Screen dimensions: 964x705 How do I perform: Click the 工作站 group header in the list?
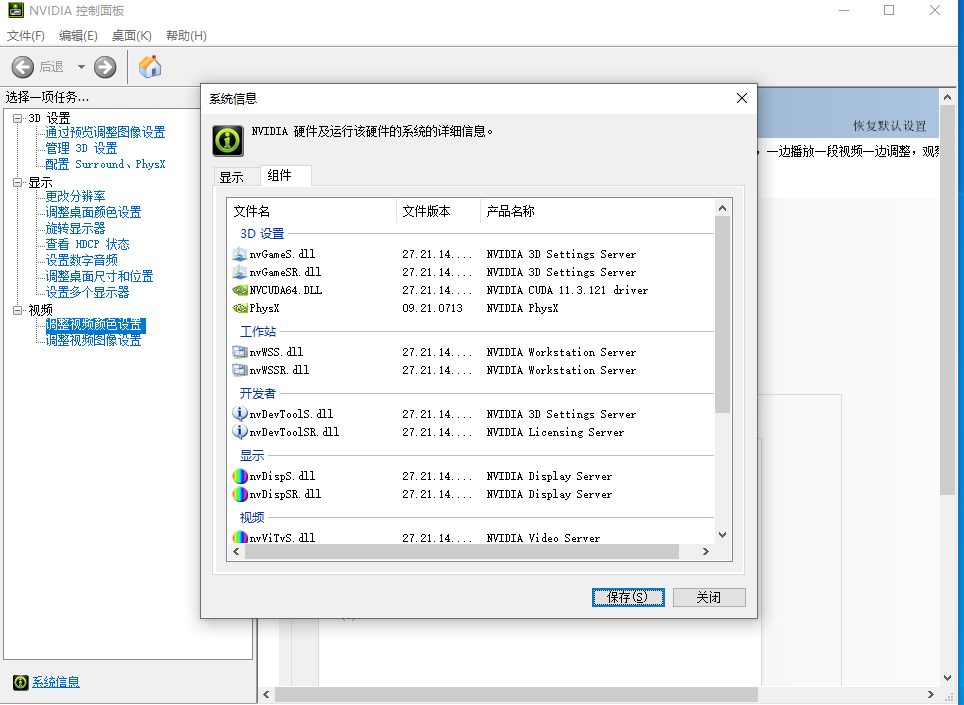coord(258,332)
